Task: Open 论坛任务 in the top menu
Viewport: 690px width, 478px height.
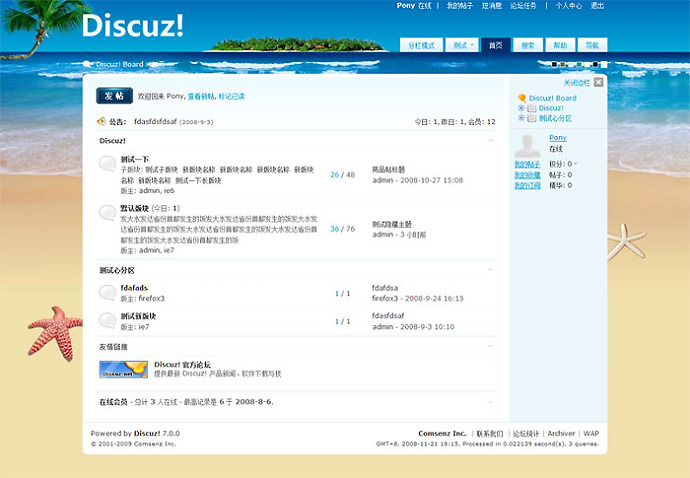Action: coord(523,6)
